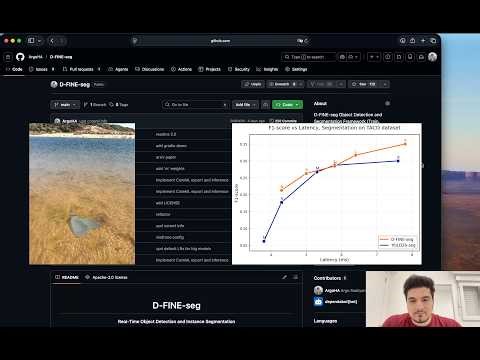
Task: Expand the Fork dropdown arrow
Action: [x=341, y=84]
